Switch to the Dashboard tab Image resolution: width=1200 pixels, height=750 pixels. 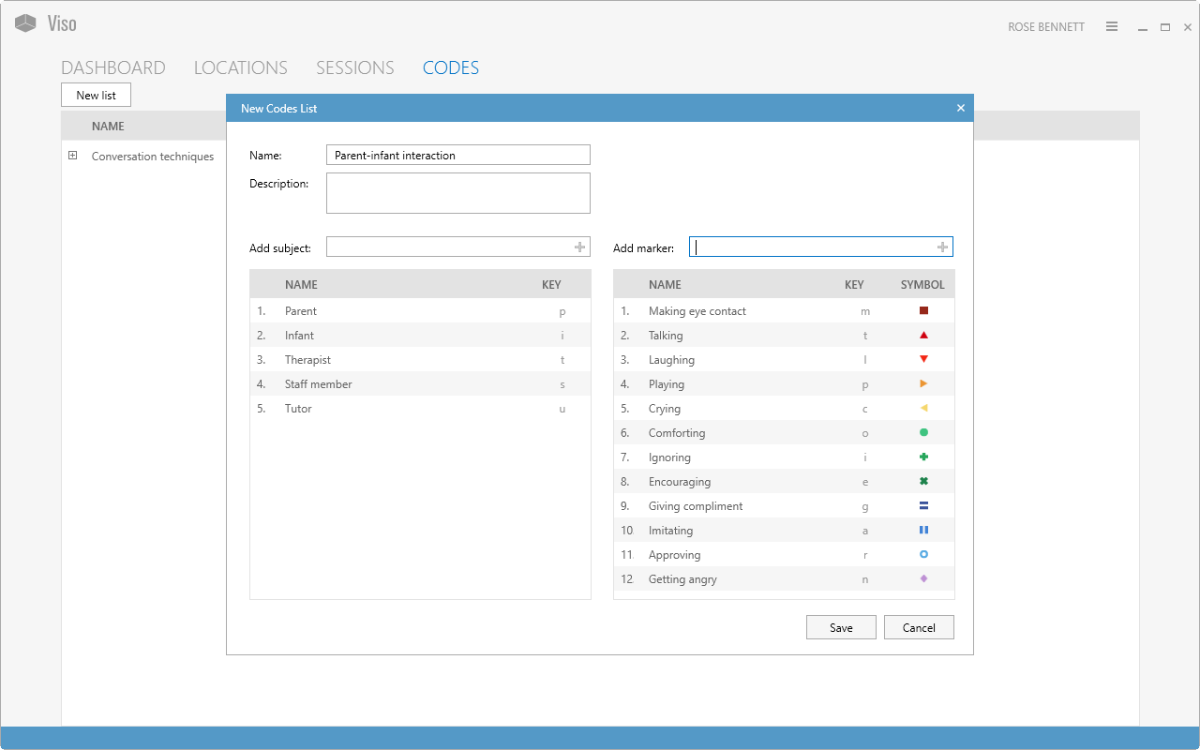coord(113,68)
